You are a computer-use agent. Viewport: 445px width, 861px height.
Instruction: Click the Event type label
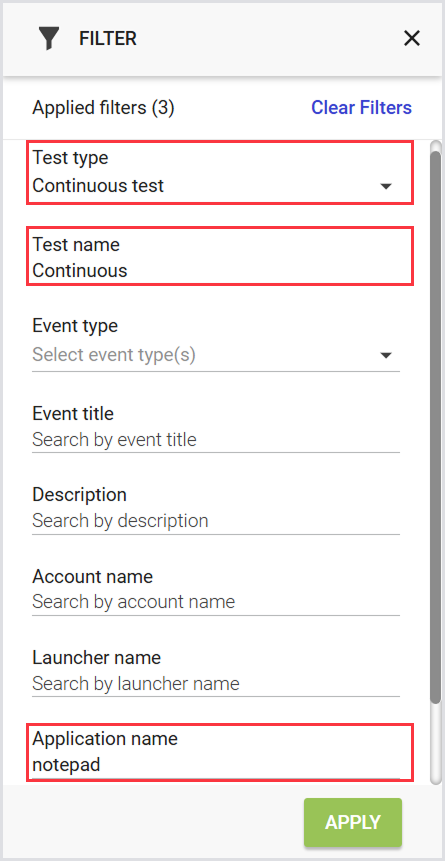pyautogui.click(x=75, y=326)
